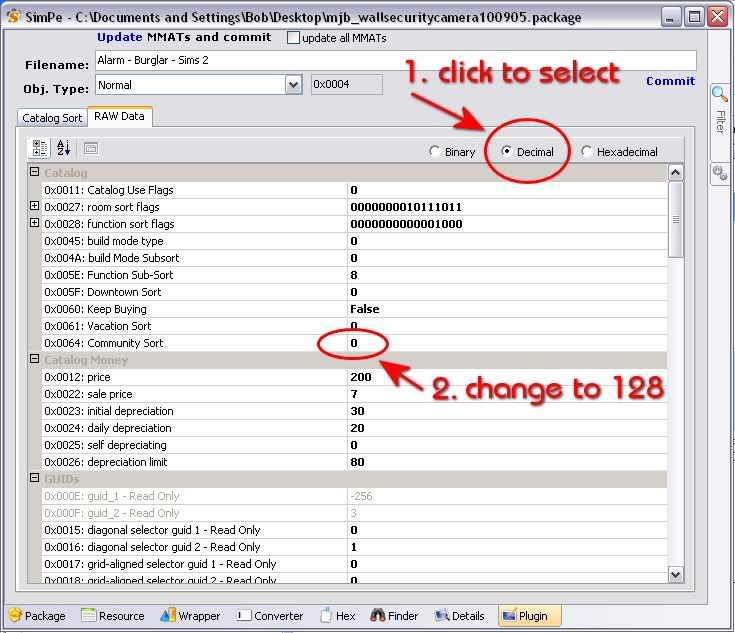Image resolution: width=735 pixels, height=633 pixels.
Task: Click the Update link above Filename
Action: click(119, 37)
